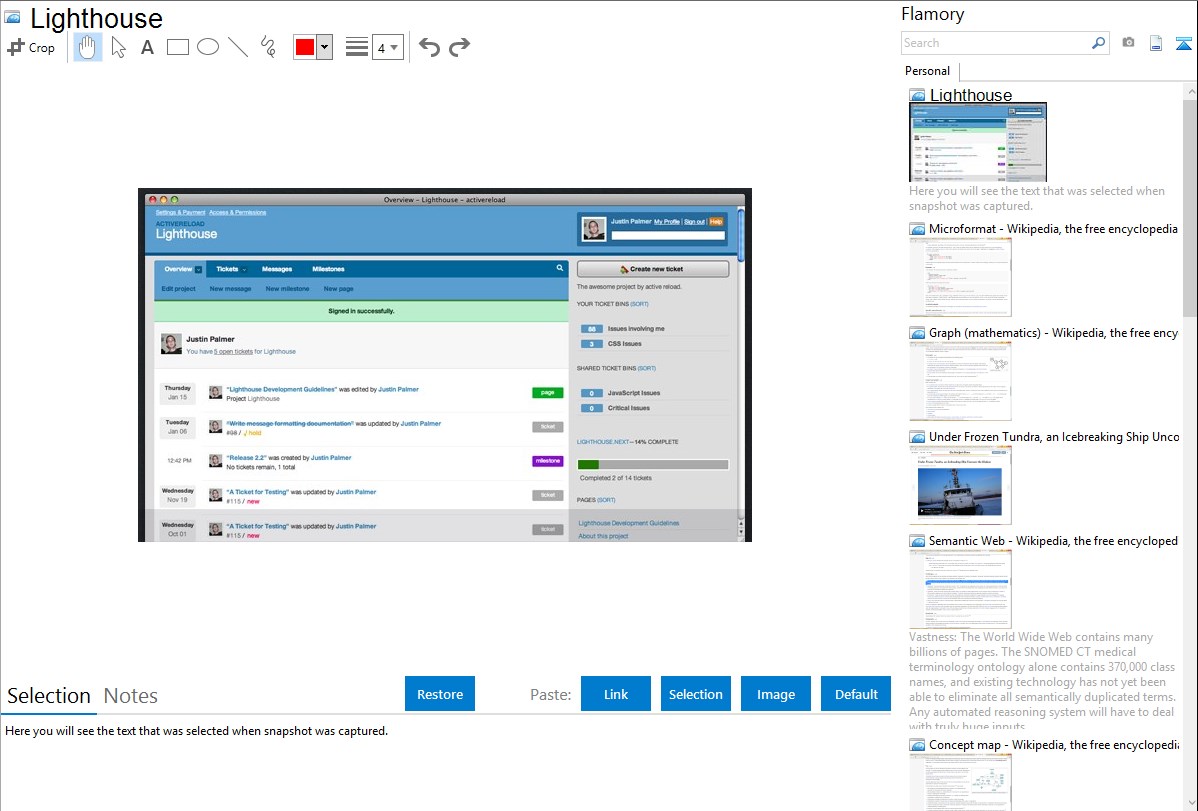Select the Crop tool

point(31,47)
